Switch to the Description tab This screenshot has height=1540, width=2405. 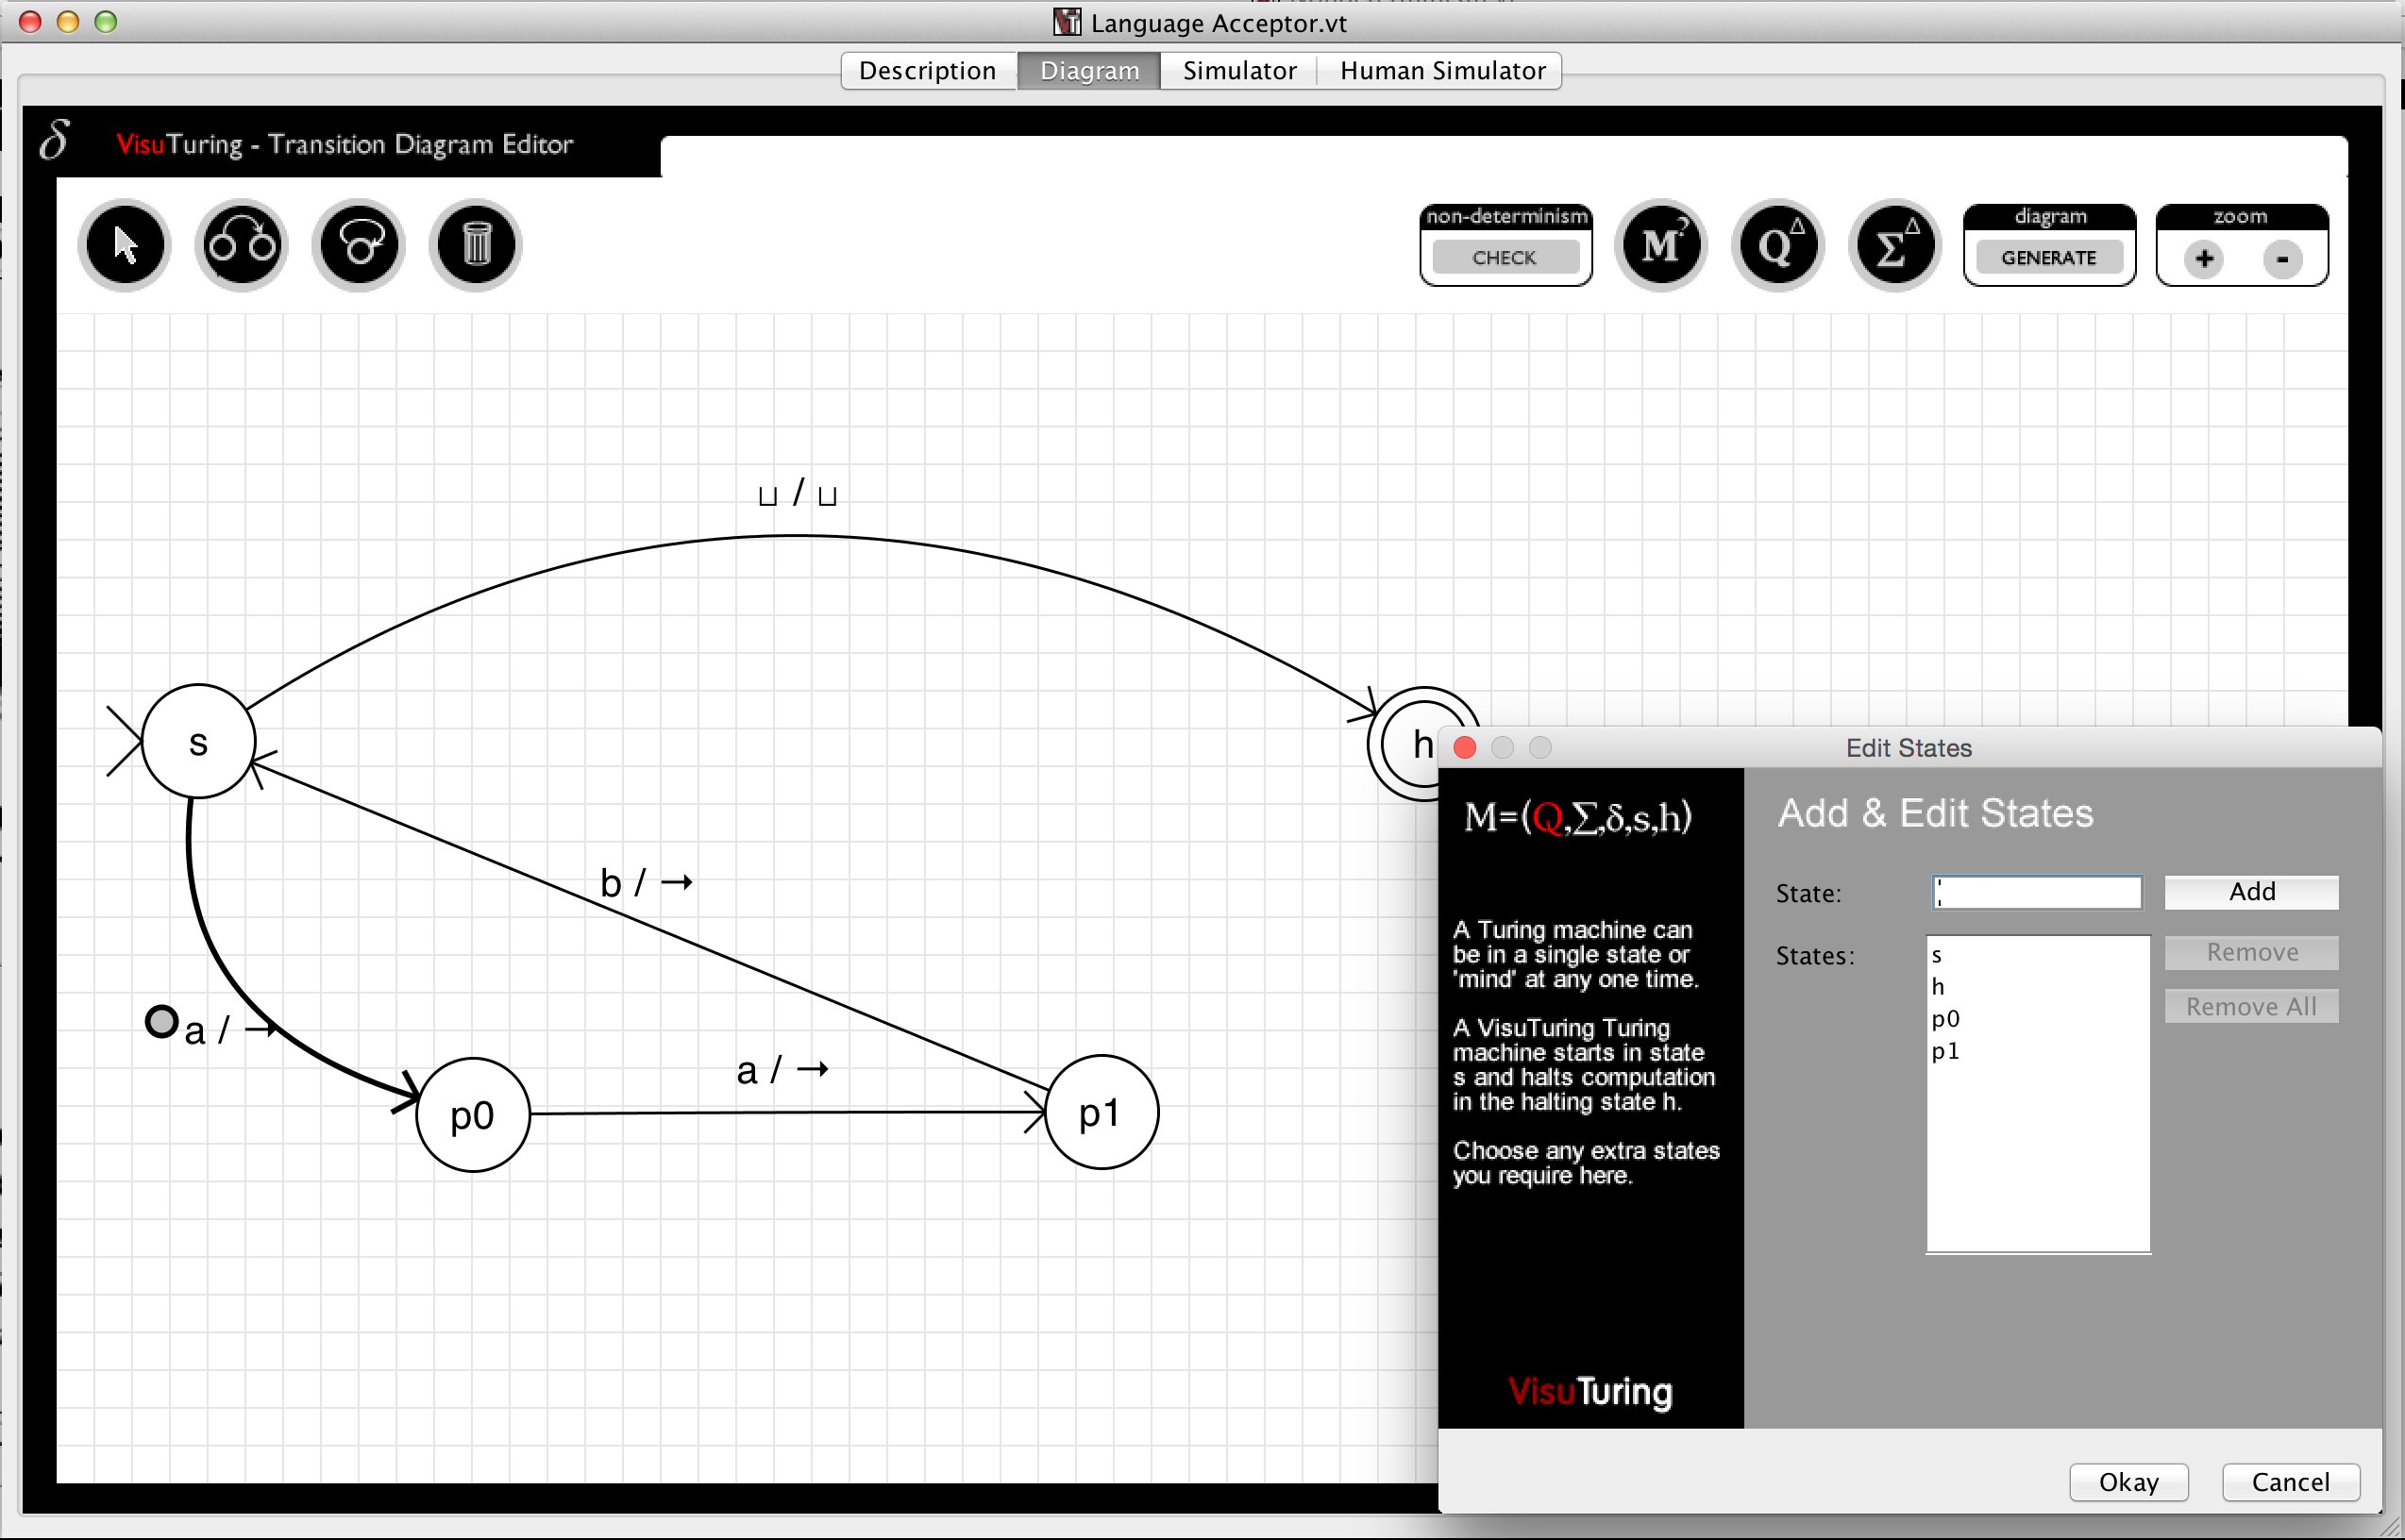click(x=928, y=71)
